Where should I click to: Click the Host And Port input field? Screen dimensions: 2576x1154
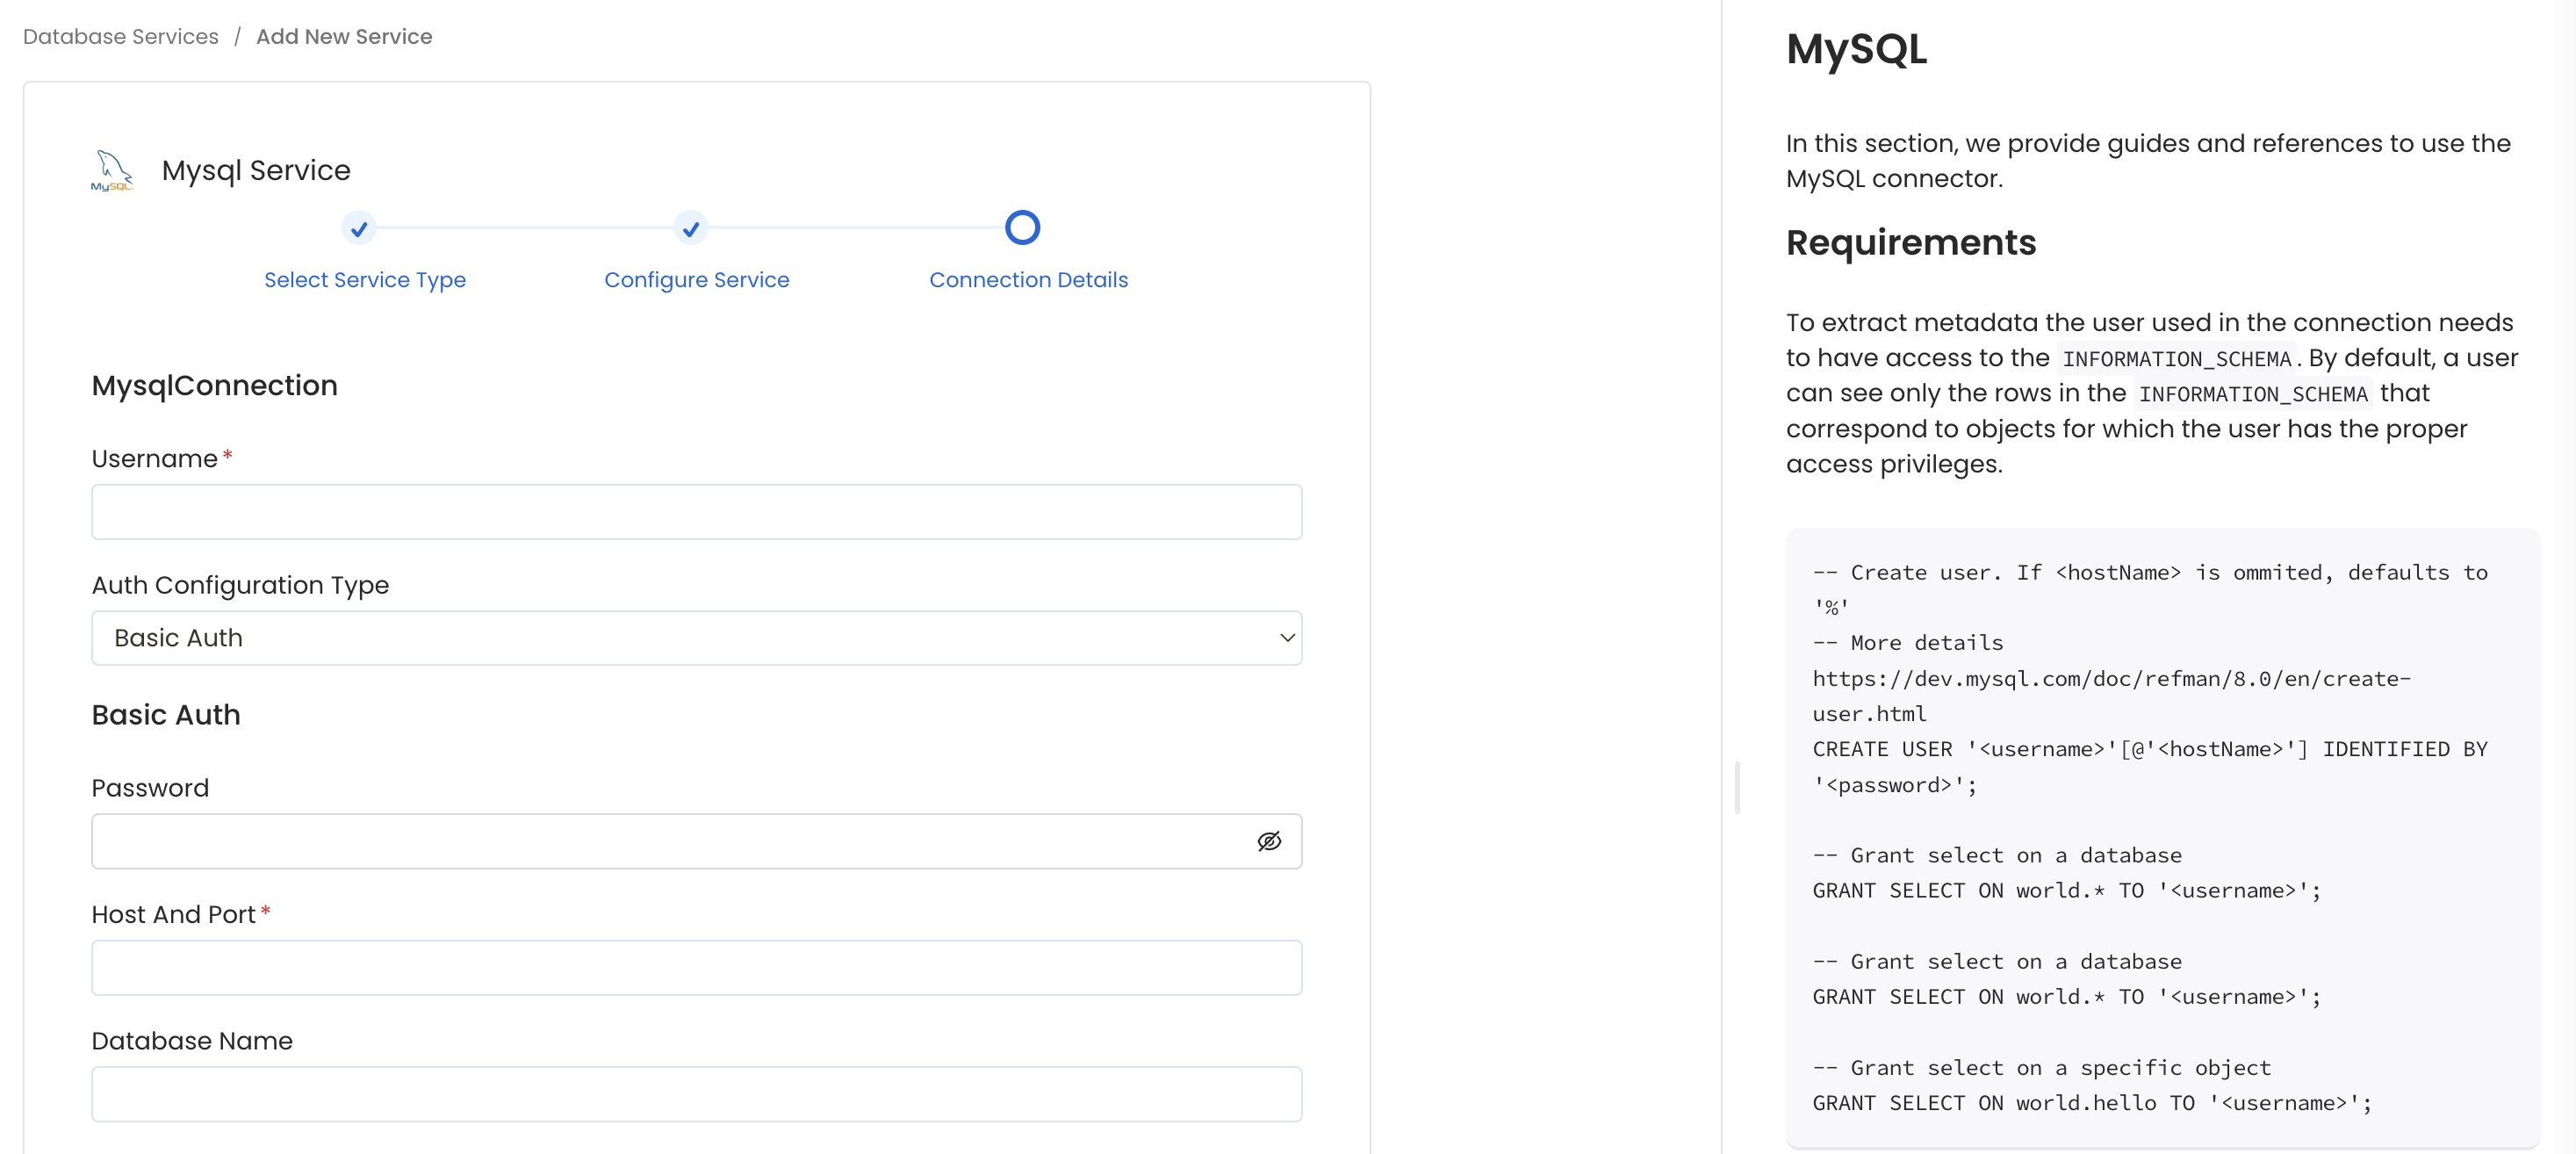696,967
